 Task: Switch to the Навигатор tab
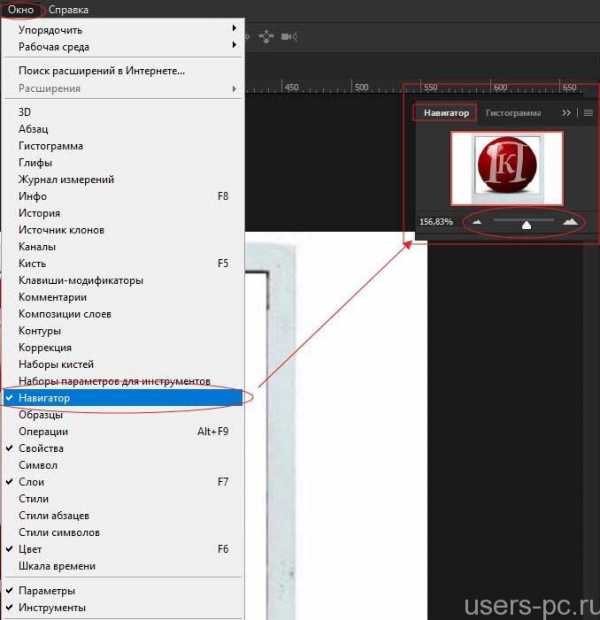[x=446, y=113]
